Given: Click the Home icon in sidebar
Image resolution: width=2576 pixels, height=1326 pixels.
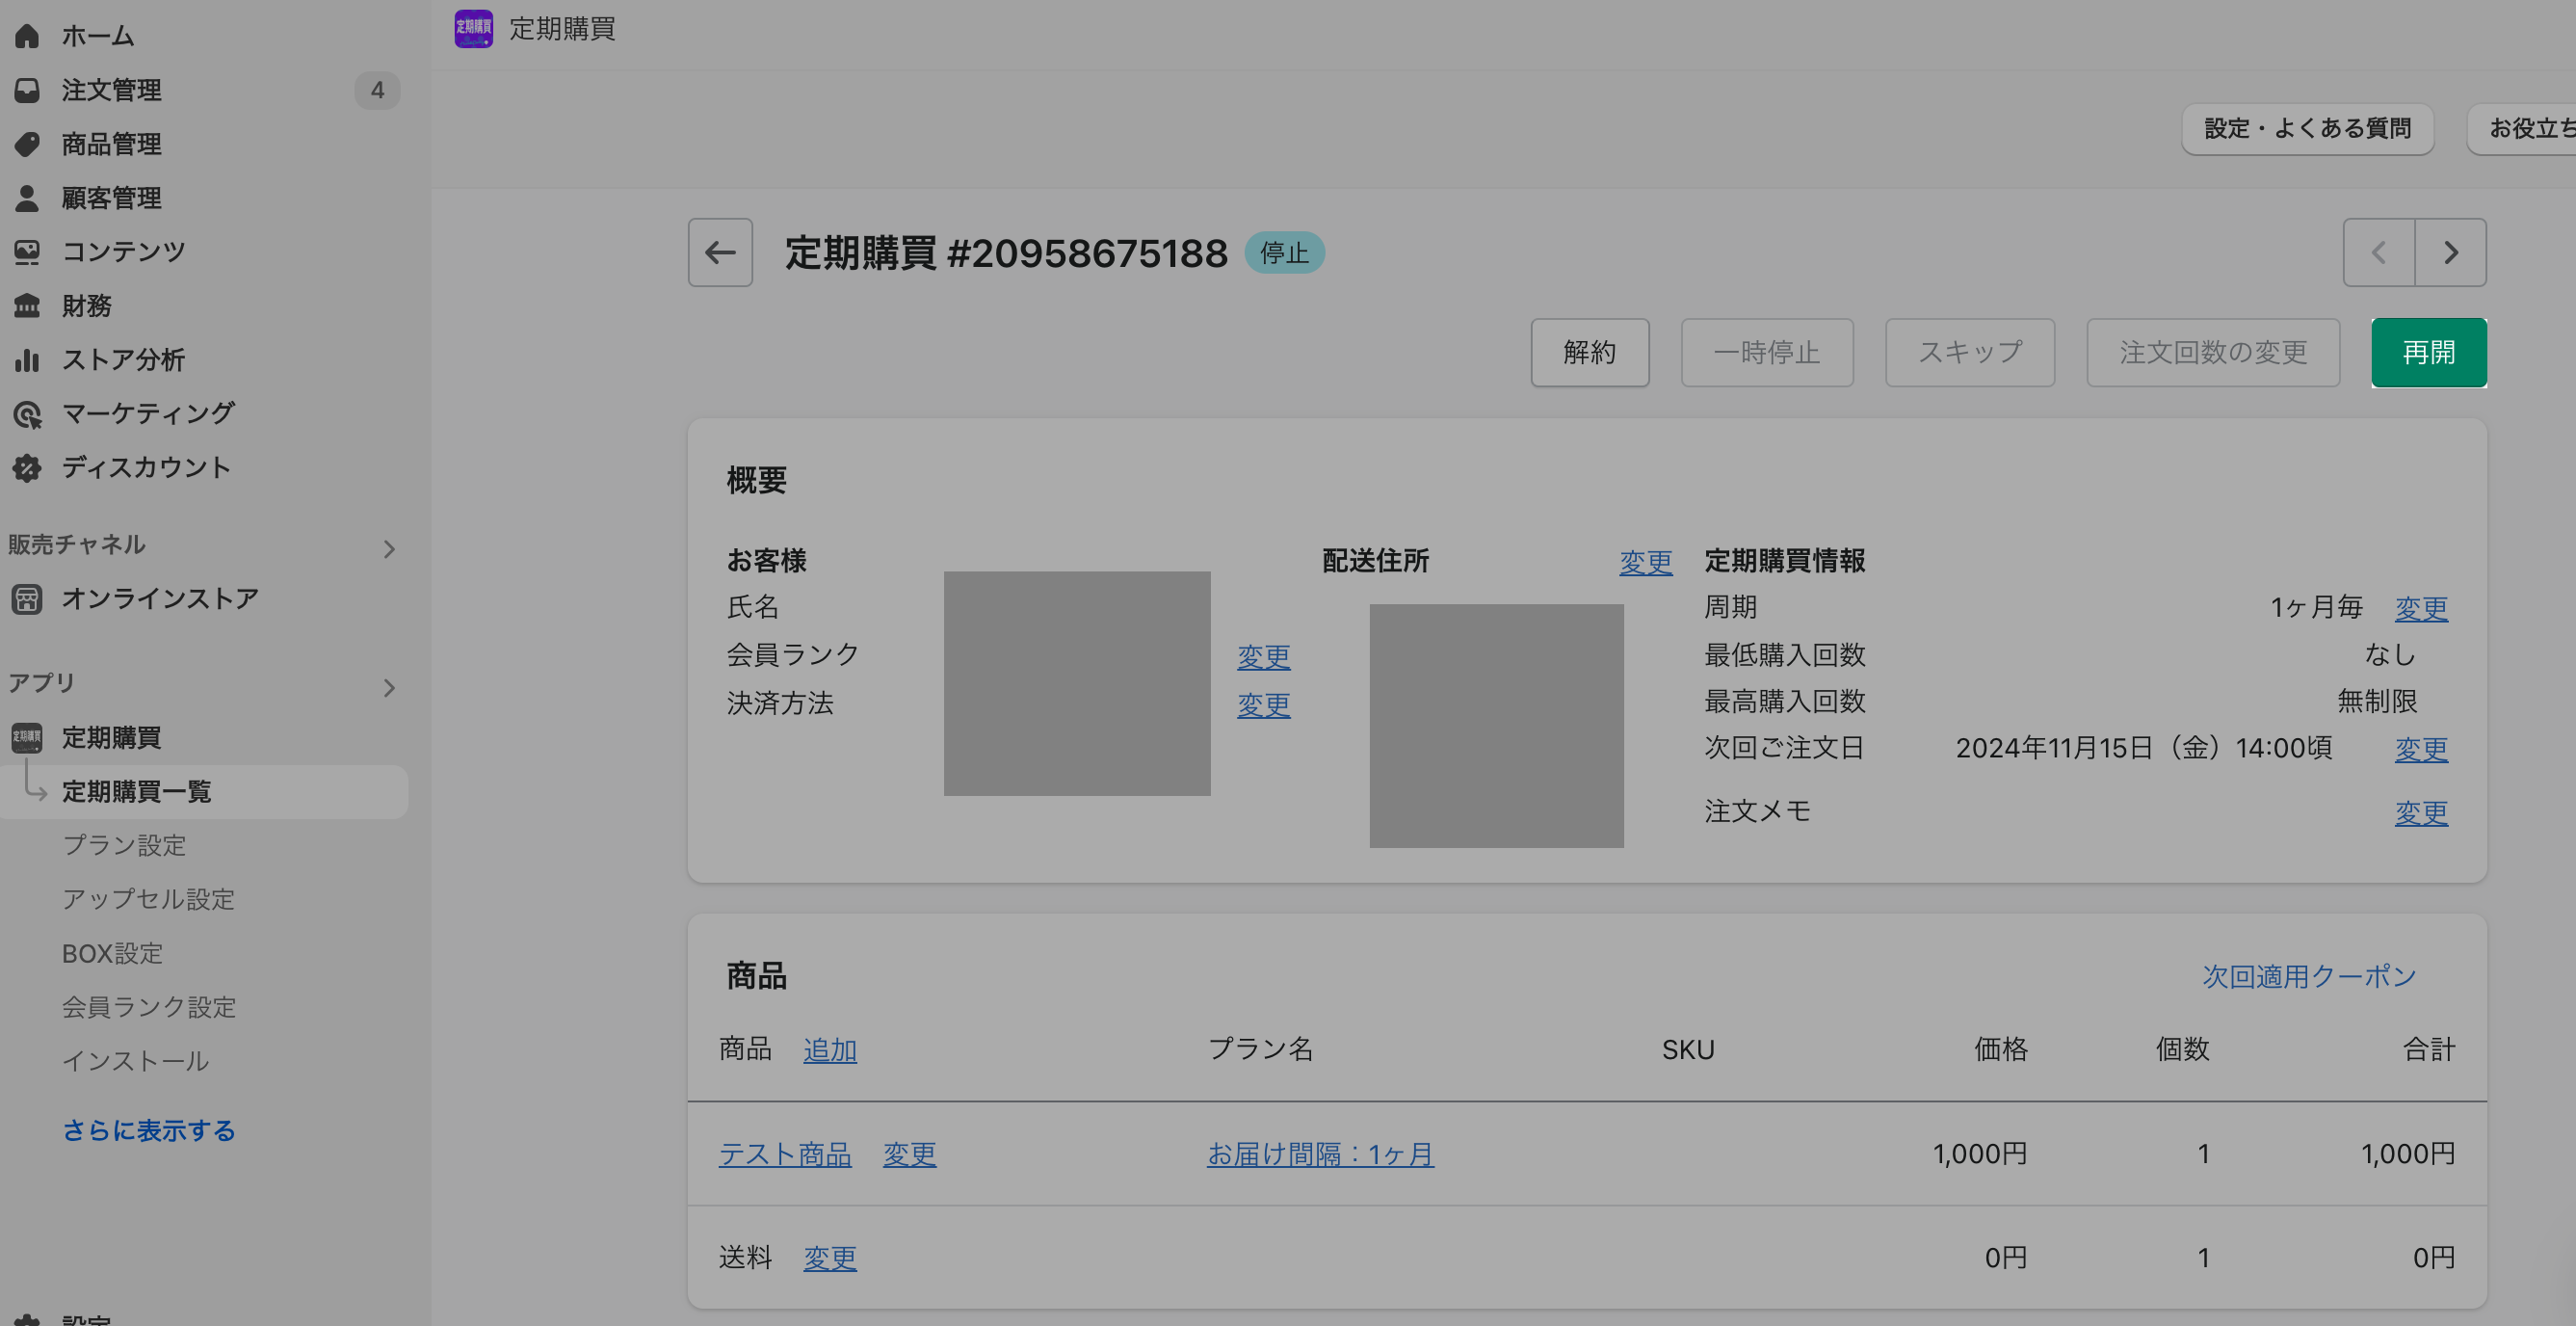Looking at the screenshot, I should tap(27, 36).
